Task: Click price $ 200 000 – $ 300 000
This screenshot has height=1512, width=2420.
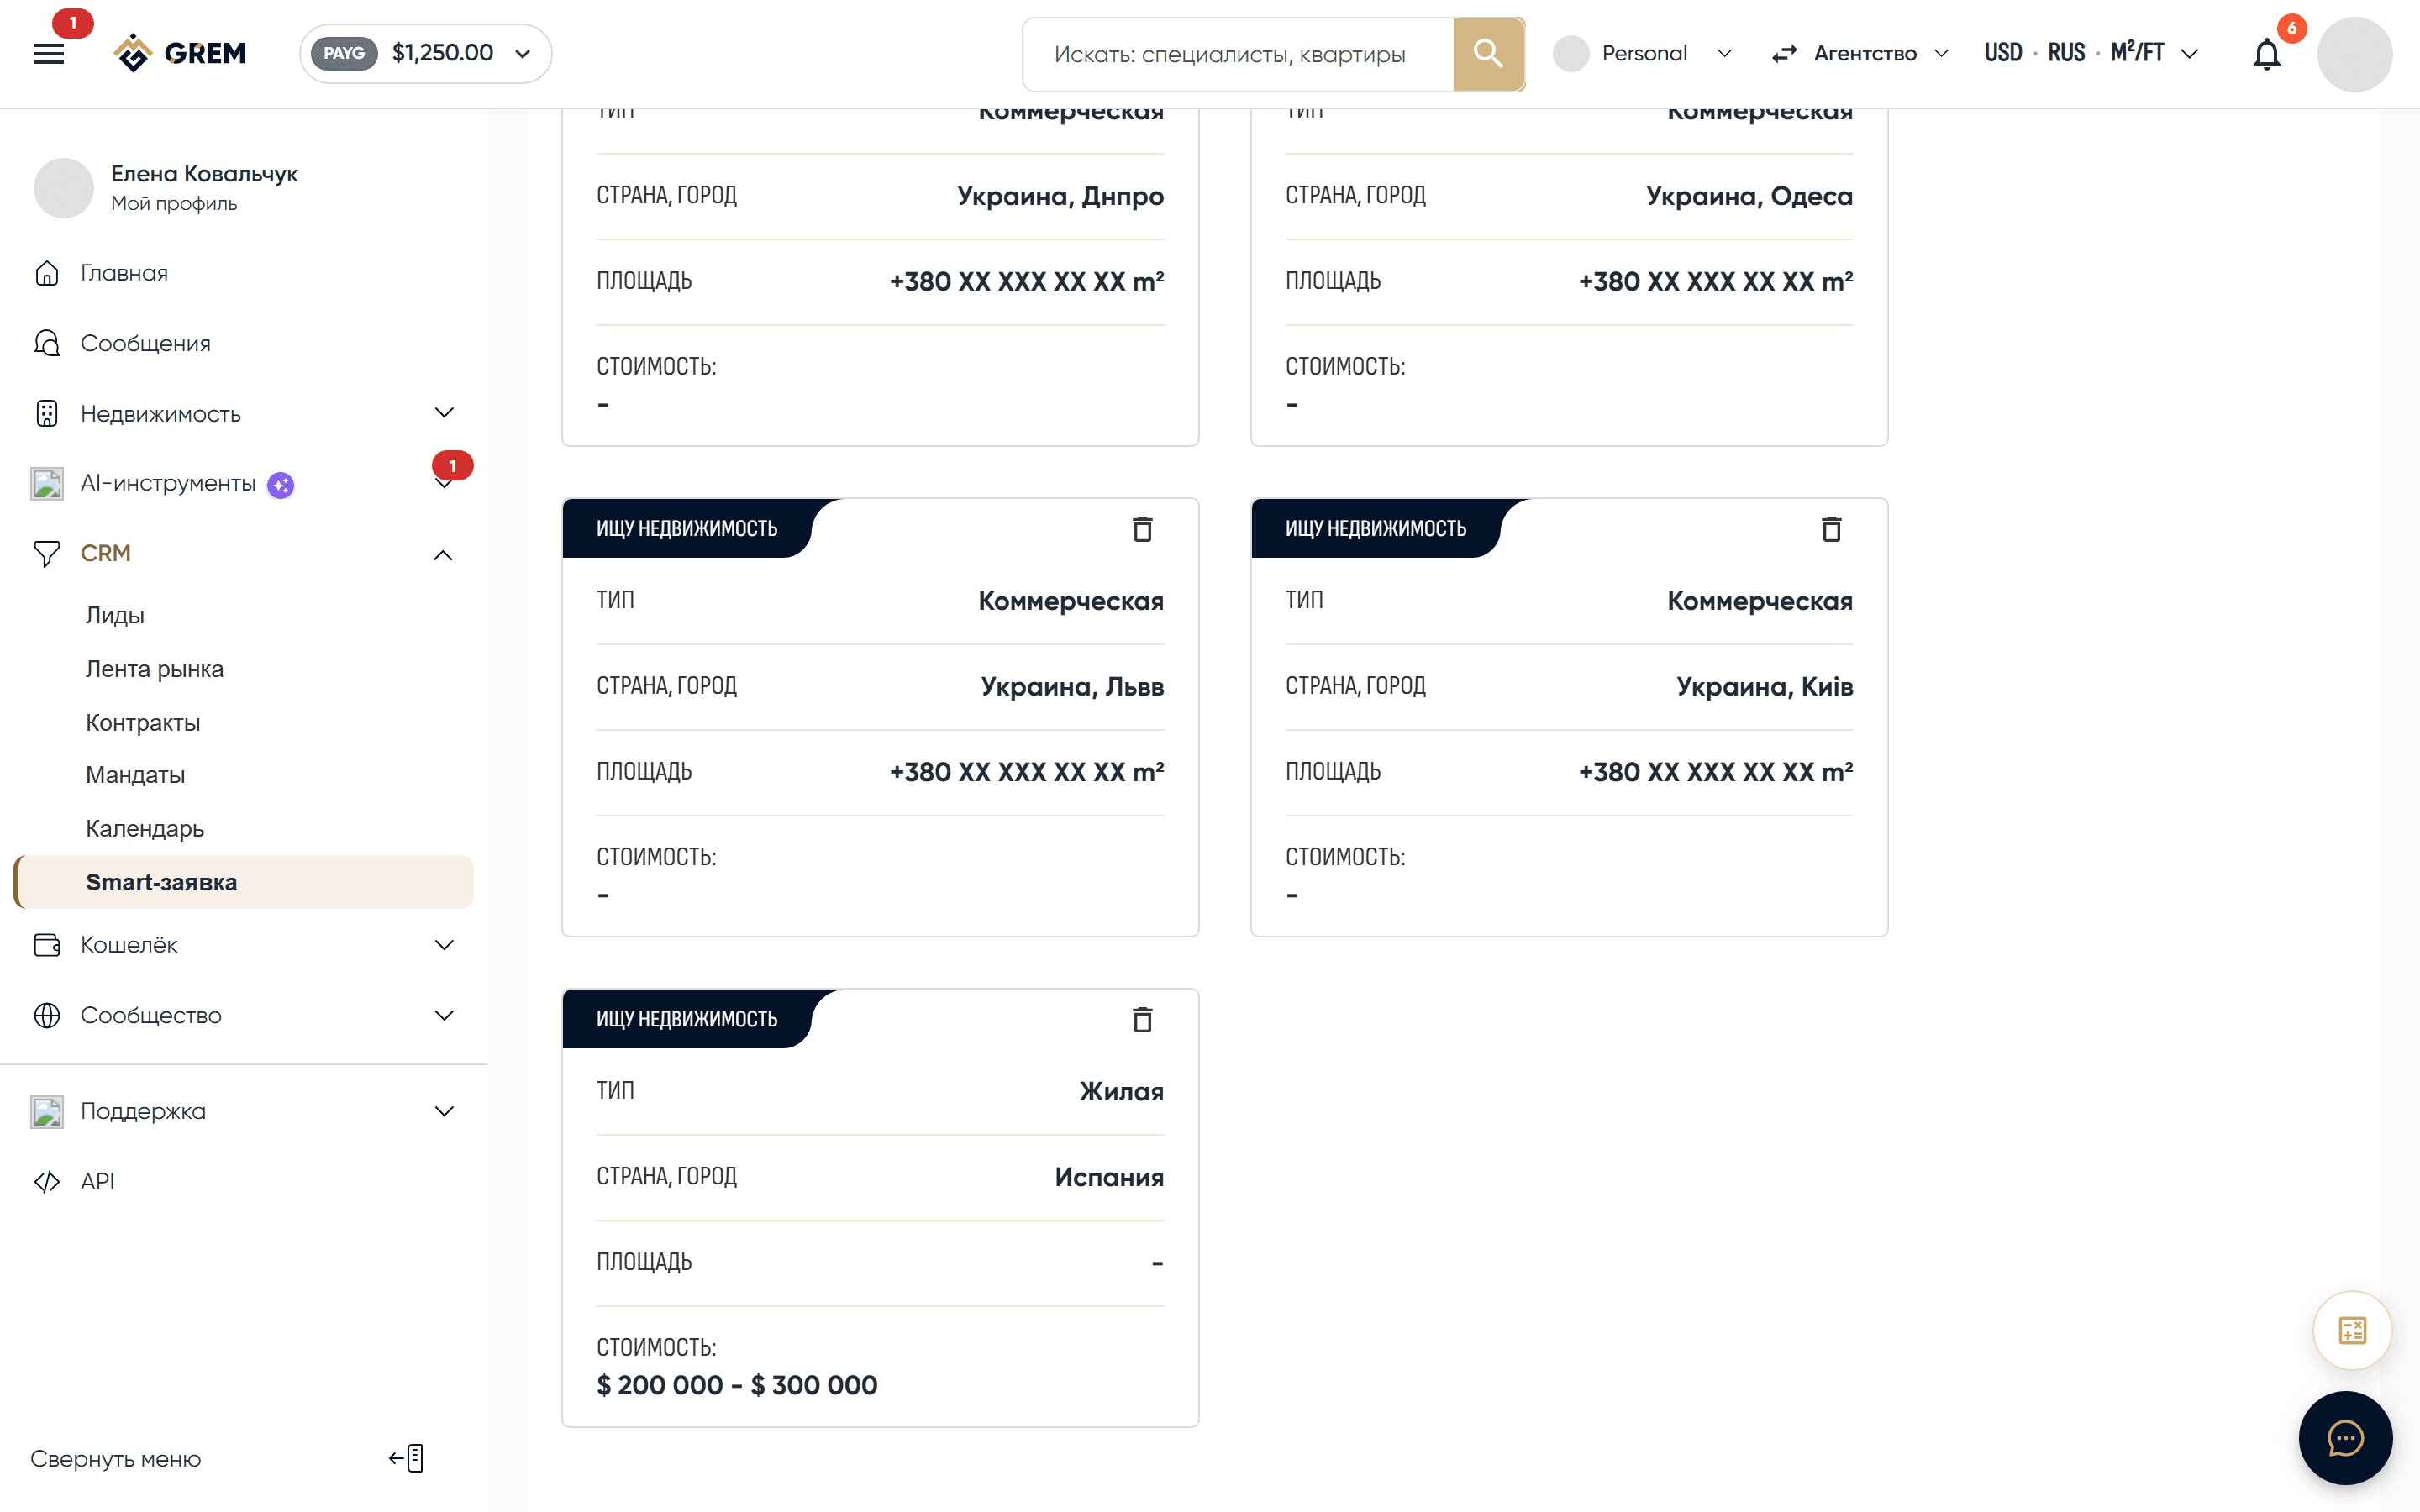Action: 736,1385
